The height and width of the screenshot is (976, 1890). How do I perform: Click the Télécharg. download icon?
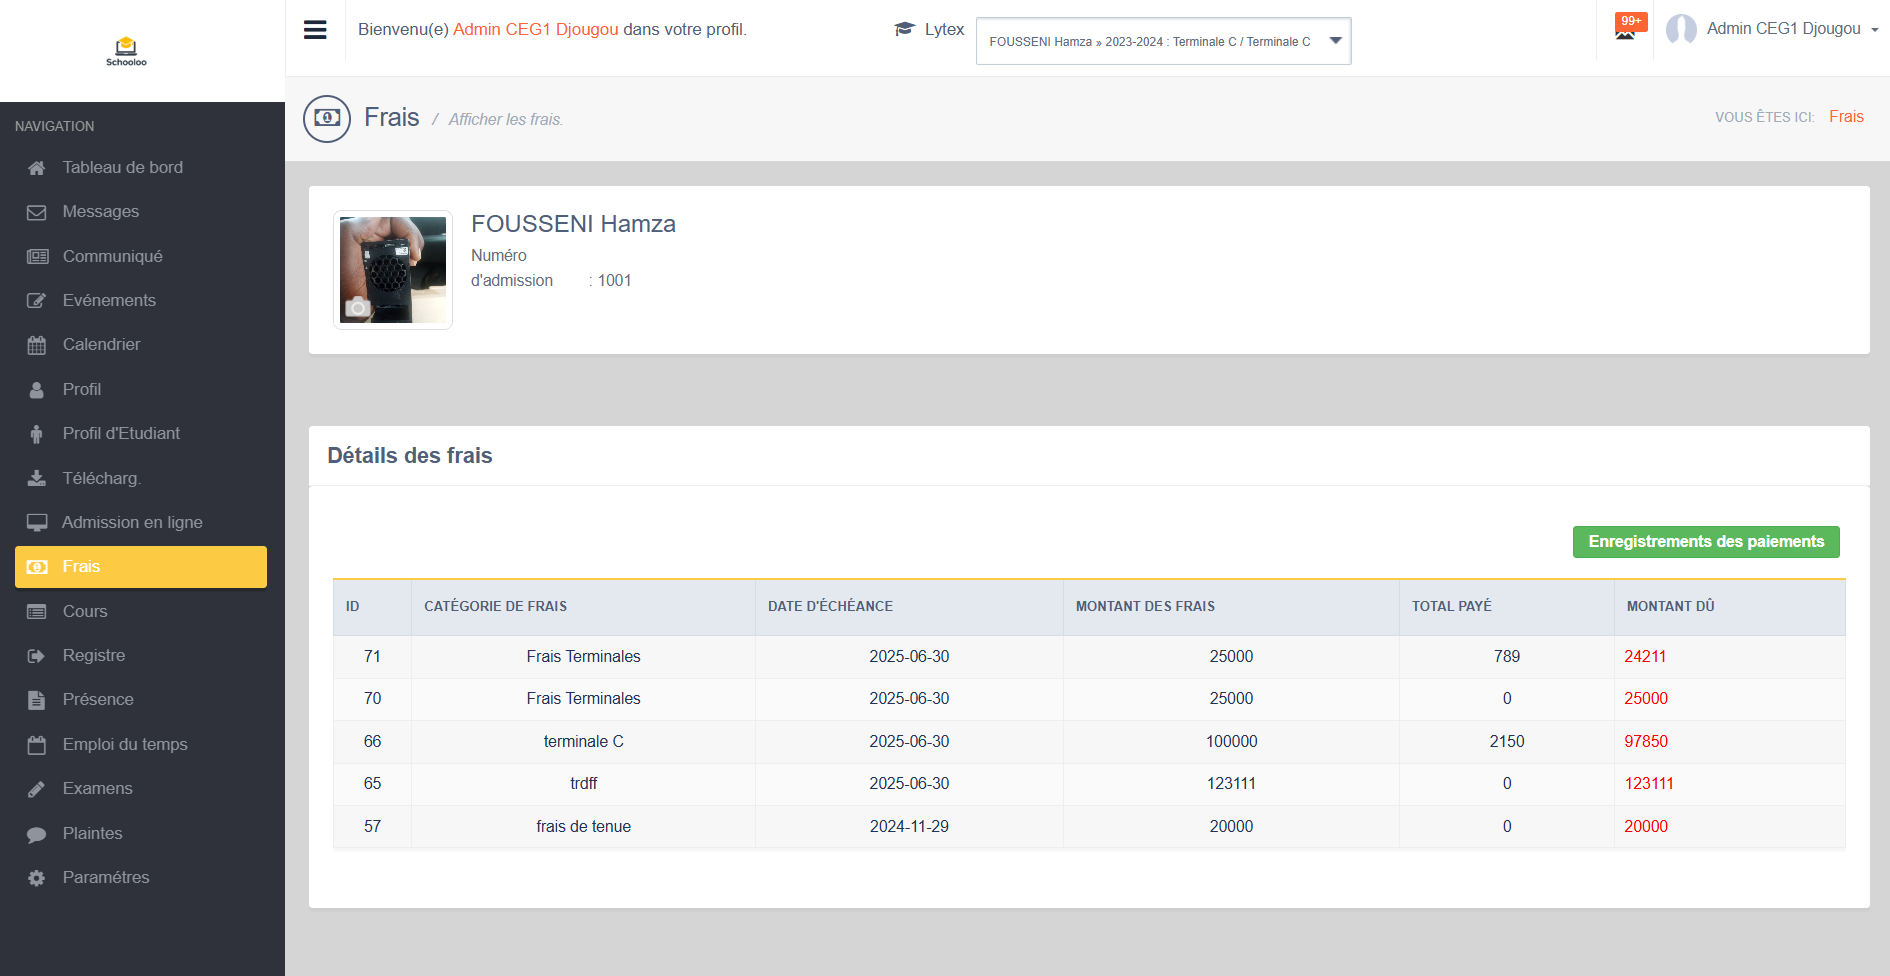pos(37,479)
